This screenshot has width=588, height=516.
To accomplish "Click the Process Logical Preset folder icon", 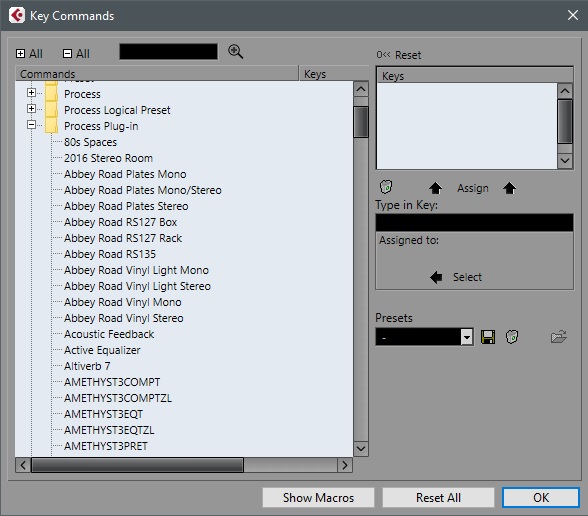I will pos(51,110).
